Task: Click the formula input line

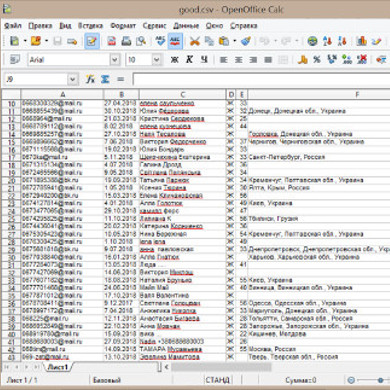Action: click(261, 79)
